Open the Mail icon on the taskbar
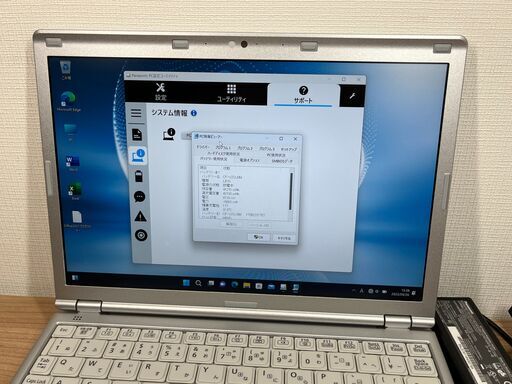Viewport: 512px width, 384px height. (x=271, y=287)
